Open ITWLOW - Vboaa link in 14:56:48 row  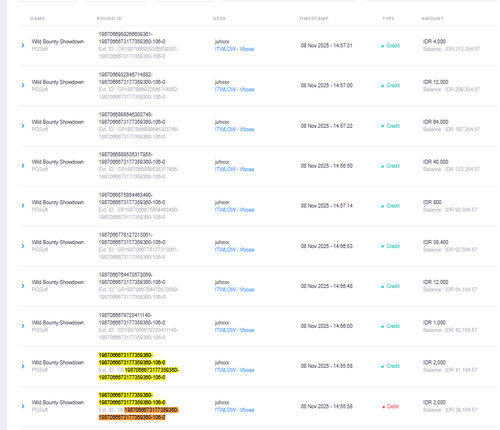tap(234, 290)
